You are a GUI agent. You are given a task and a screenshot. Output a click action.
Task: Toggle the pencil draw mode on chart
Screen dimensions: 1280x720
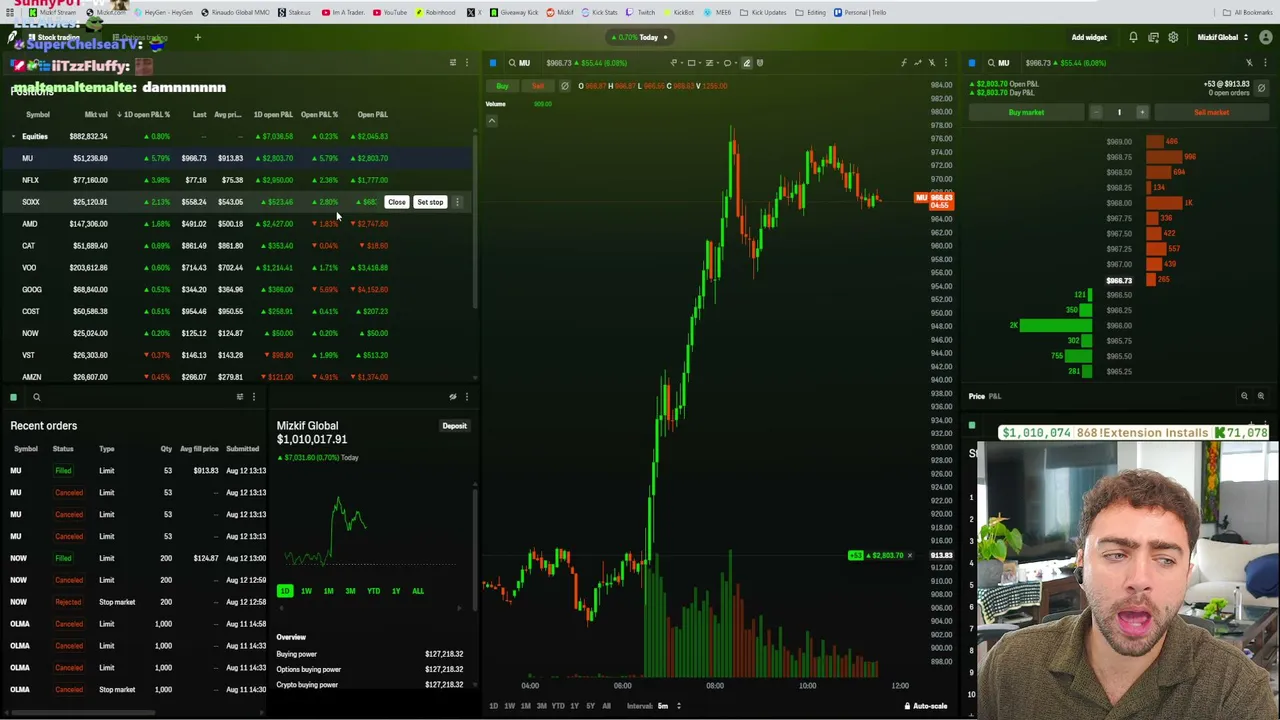tap(746, 63)
